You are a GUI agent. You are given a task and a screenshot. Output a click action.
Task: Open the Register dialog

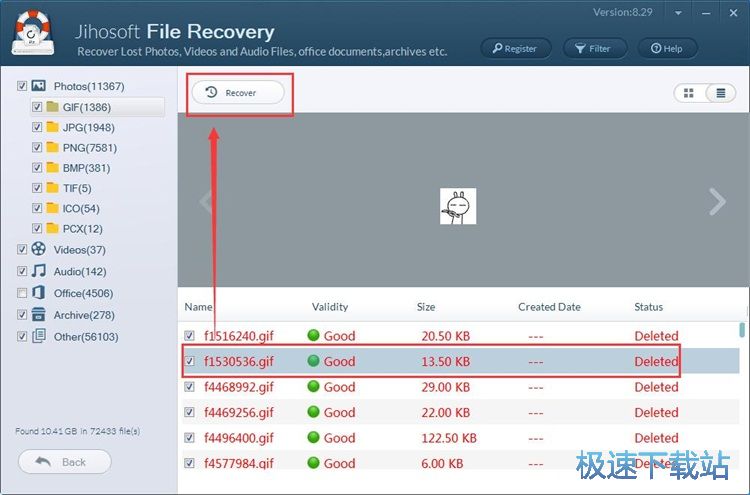click(x=516, y=48)
